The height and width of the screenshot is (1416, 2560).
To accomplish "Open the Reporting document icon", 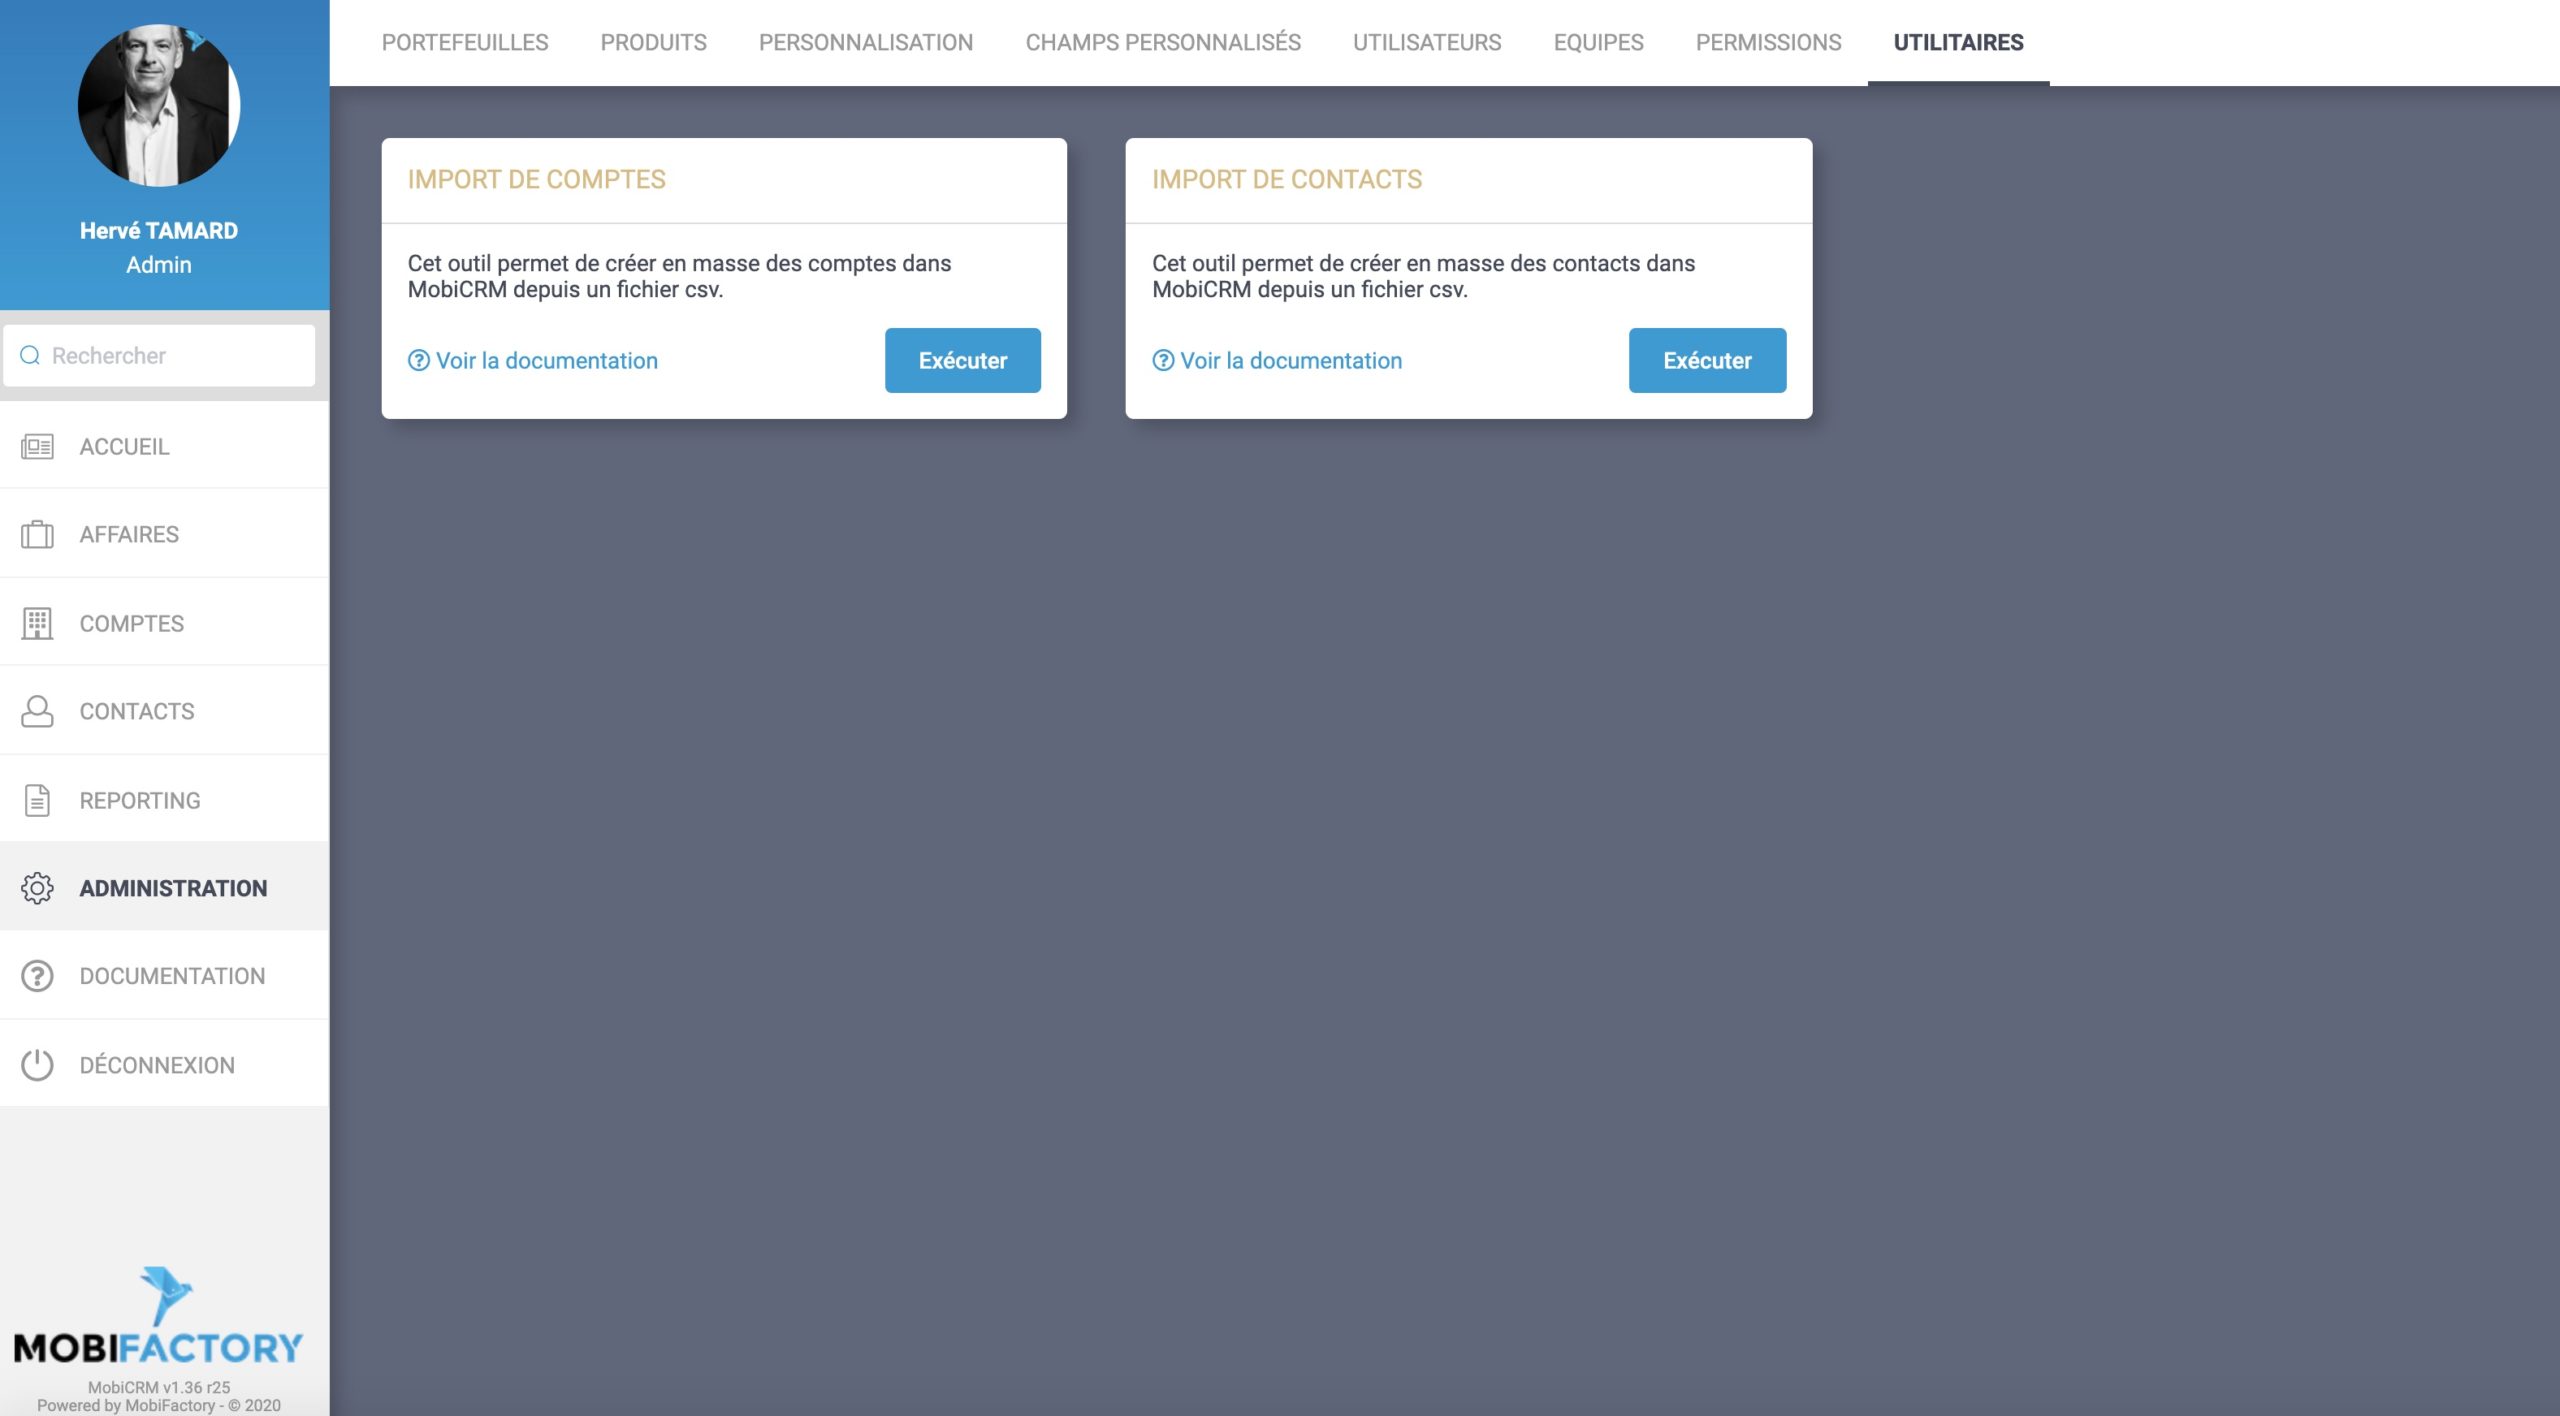I will point(37,799).
